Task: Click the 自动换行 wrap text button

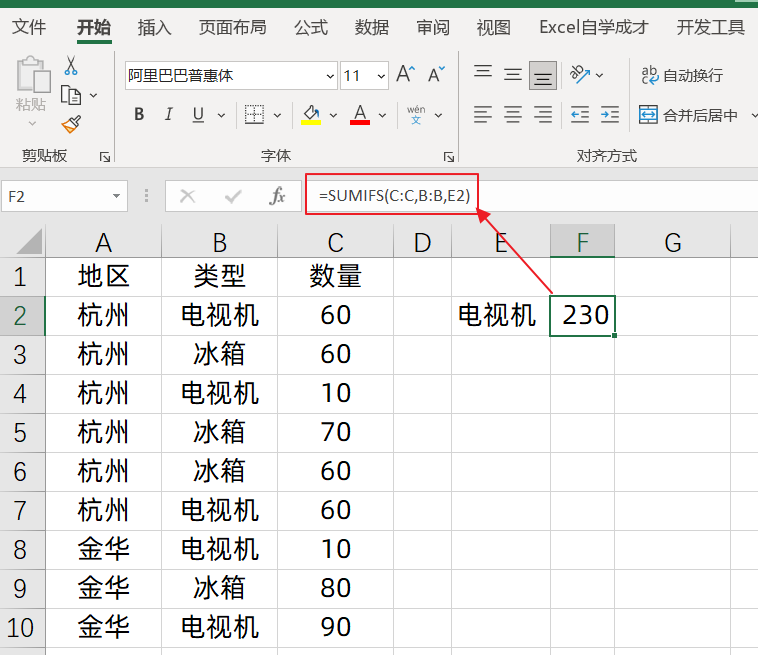Action: (682, 75)
